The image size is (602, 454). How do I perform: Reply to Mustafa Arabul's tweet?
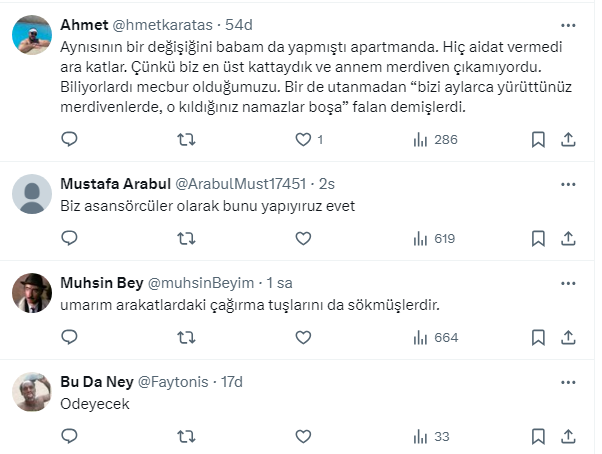pos(69,238)
